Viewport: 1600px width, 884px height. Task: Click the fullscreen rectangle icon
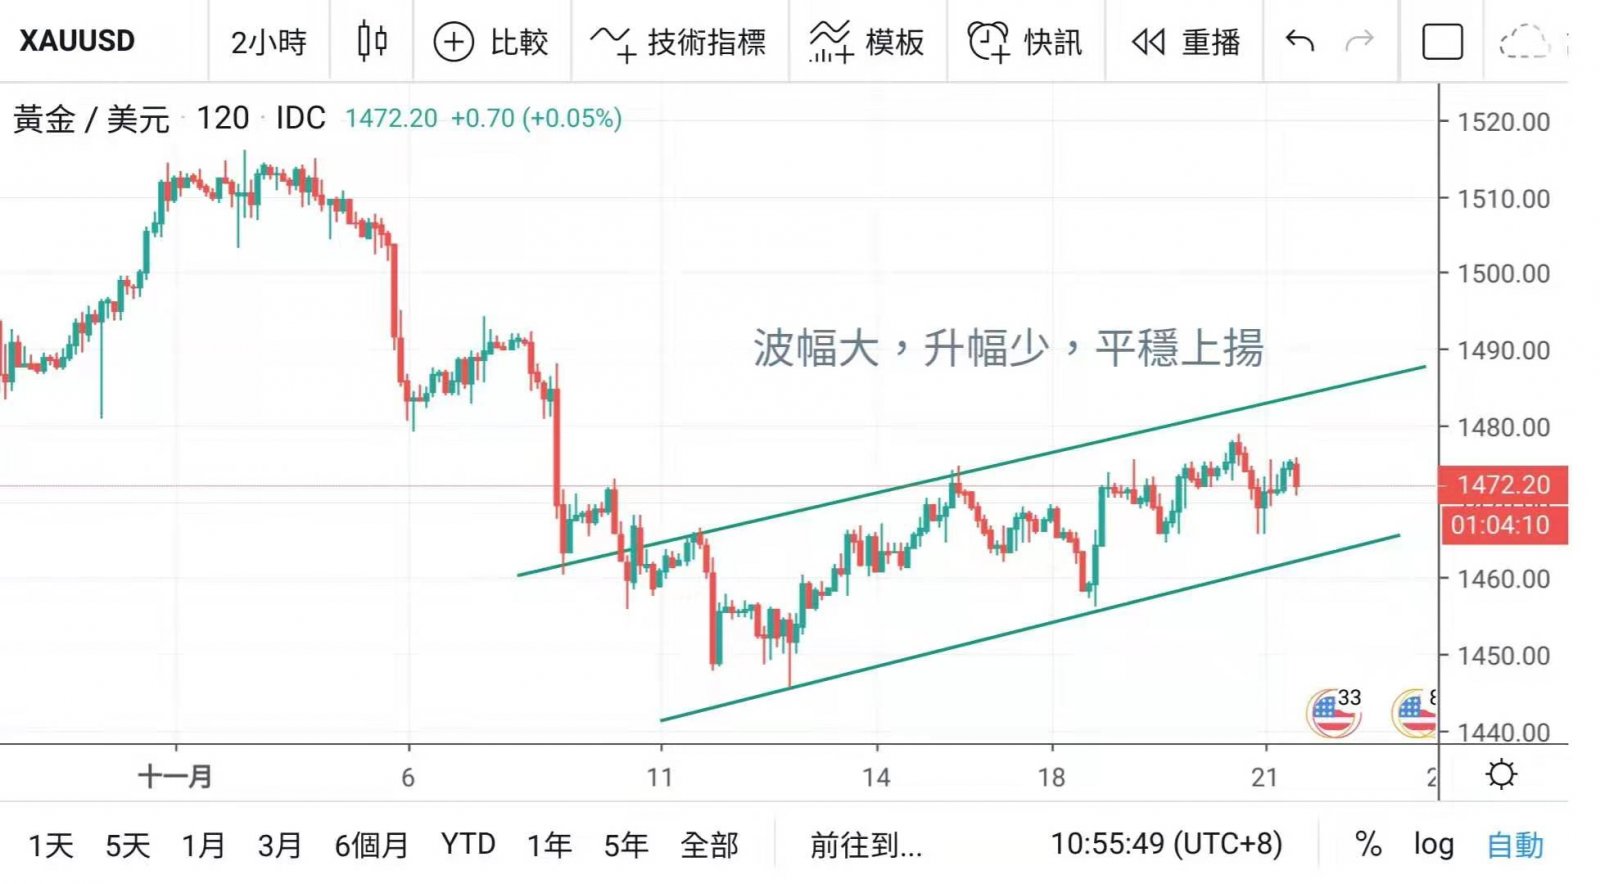[1441, 42]
